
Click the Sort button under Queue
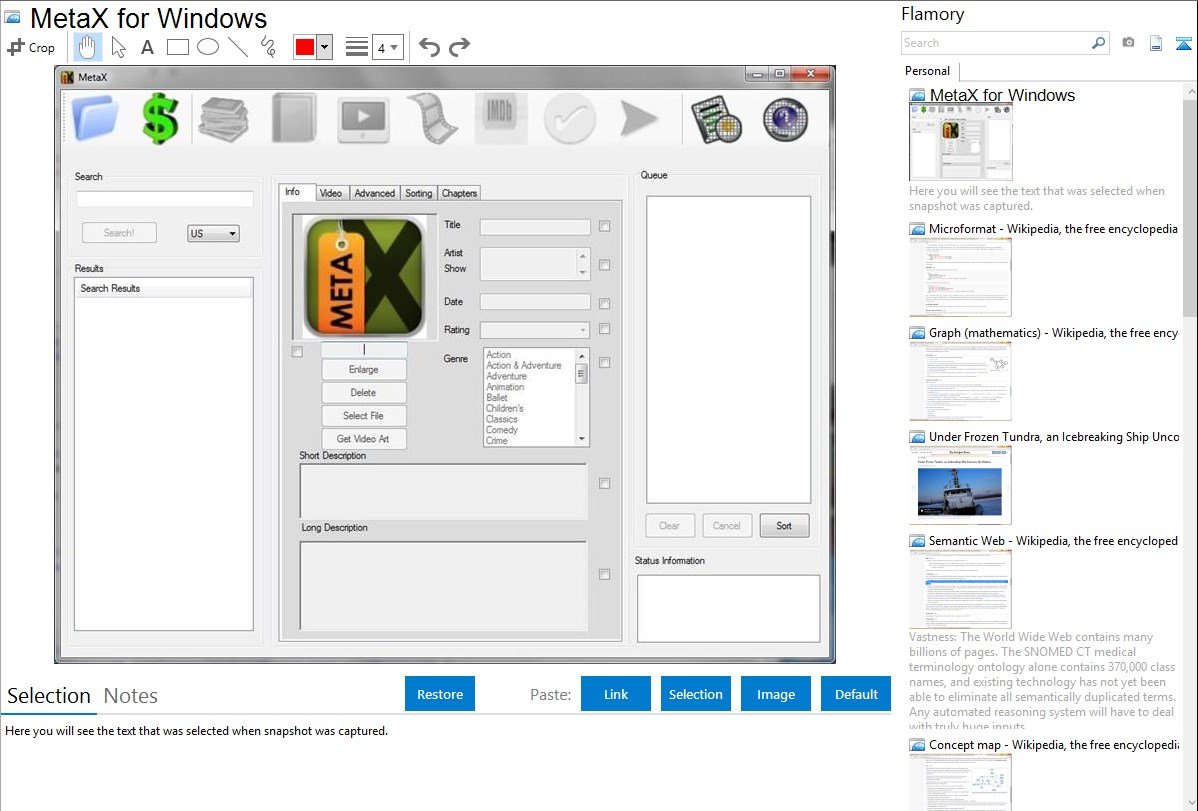[x=784, y=526]
